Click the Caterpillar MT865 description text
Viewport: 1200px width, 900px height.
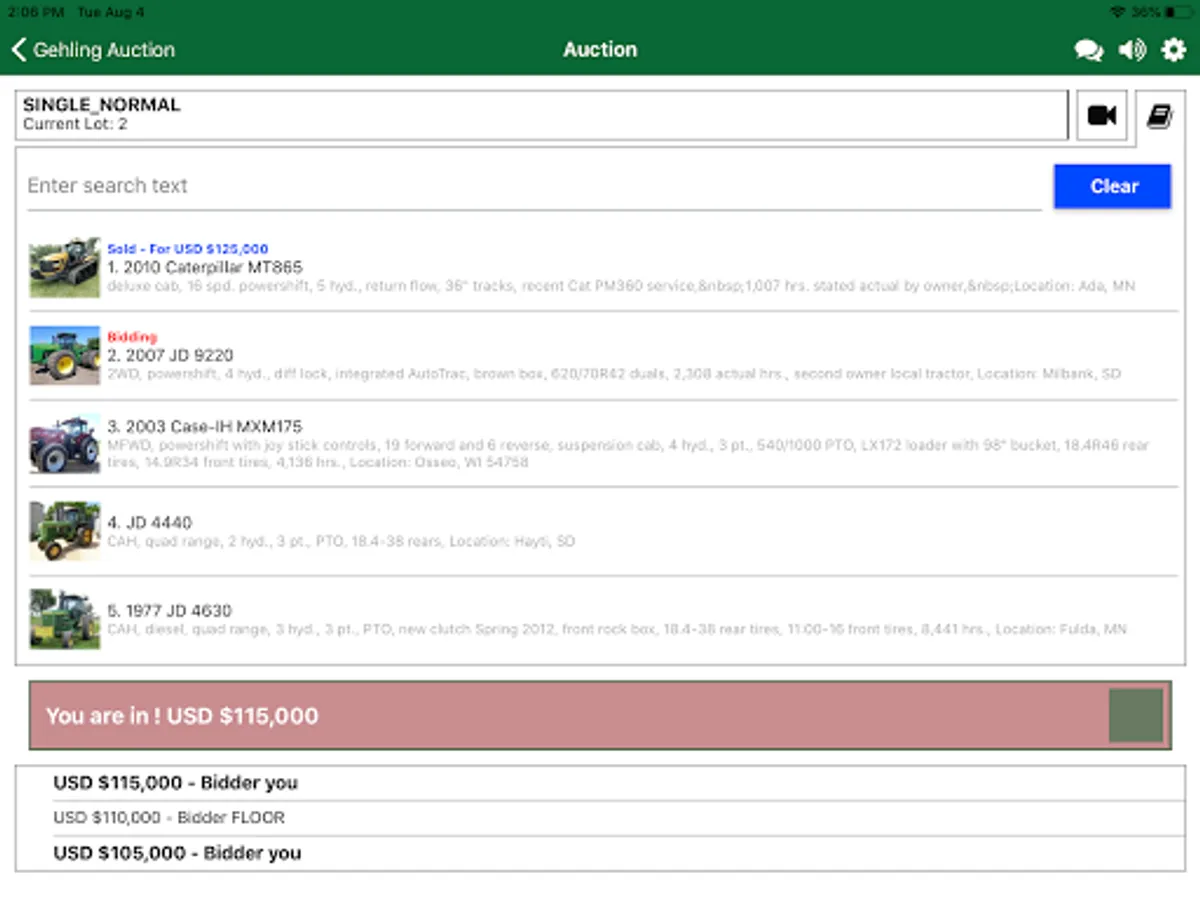(x=621, y=286)
